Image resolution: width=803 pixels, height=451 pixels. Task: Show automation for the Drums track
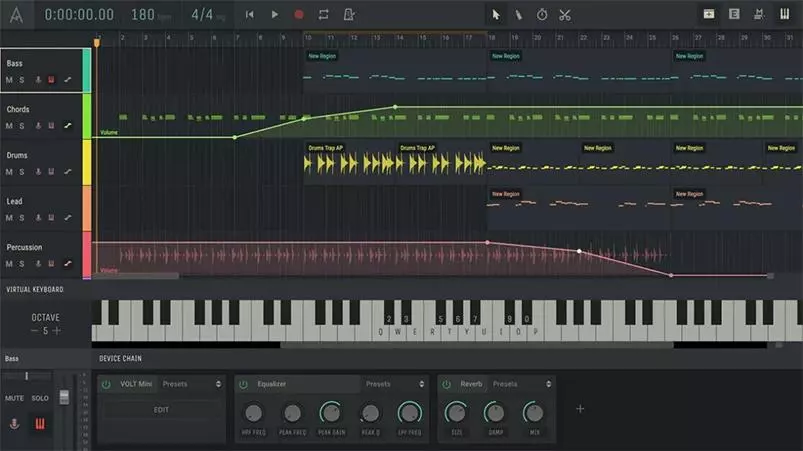click(68, 172)
